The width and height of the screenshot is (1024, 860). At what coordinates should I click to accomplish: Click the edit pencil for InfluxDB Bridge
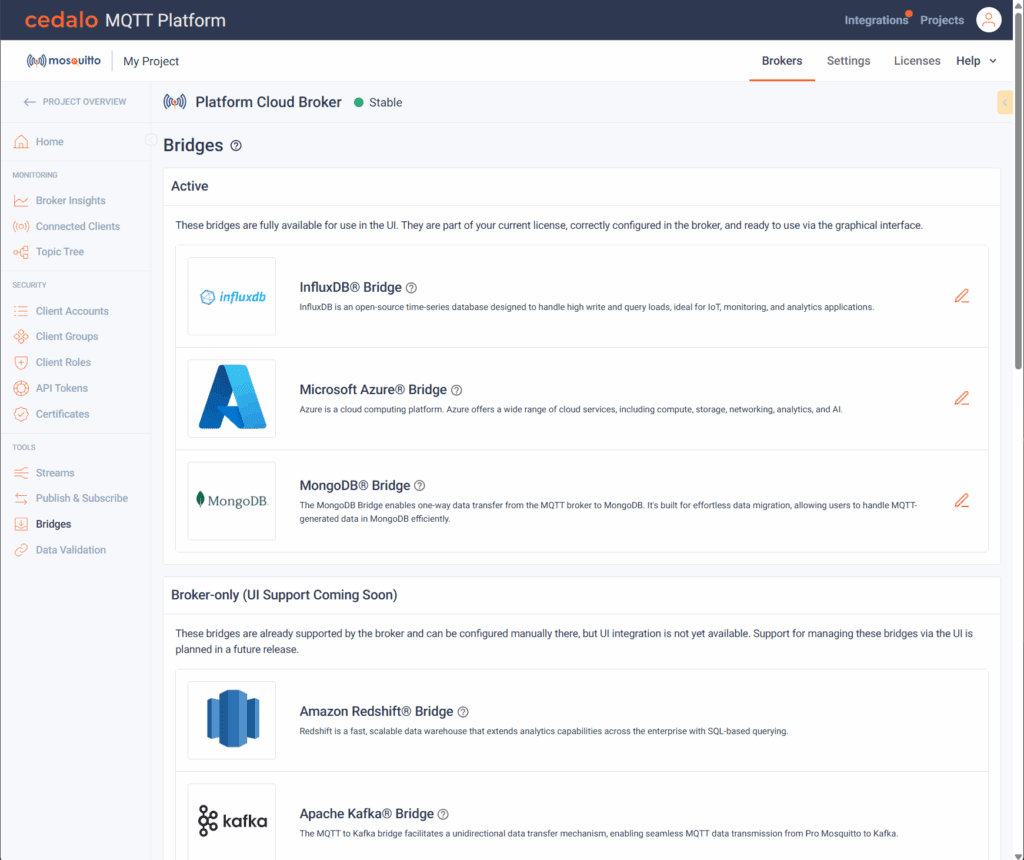coord(961,296)
